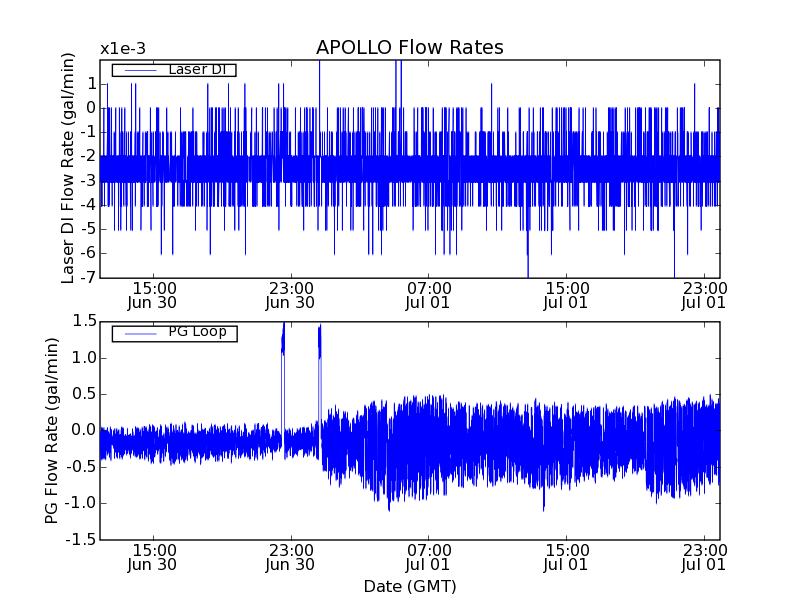Screen dimensions: 800x600
Task: Click the 'Laser DI Flow Rate (gal/min)' axis label
Action: click(x=68, y=168)
